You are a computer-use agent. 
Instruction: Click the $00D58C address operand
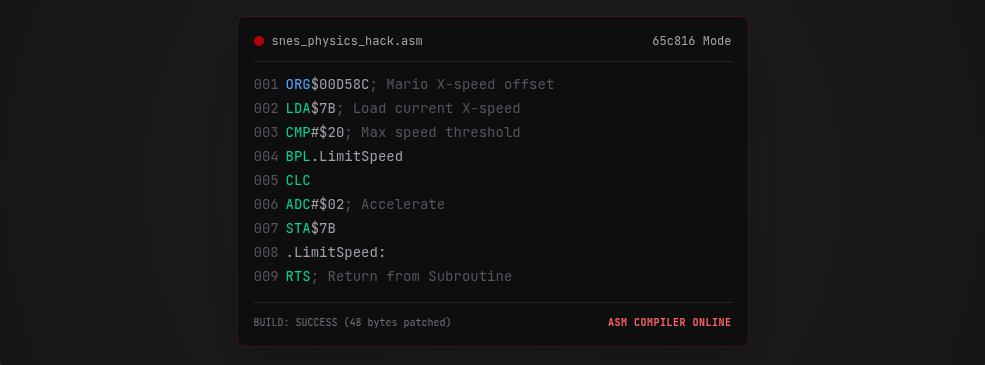(340, 84)
